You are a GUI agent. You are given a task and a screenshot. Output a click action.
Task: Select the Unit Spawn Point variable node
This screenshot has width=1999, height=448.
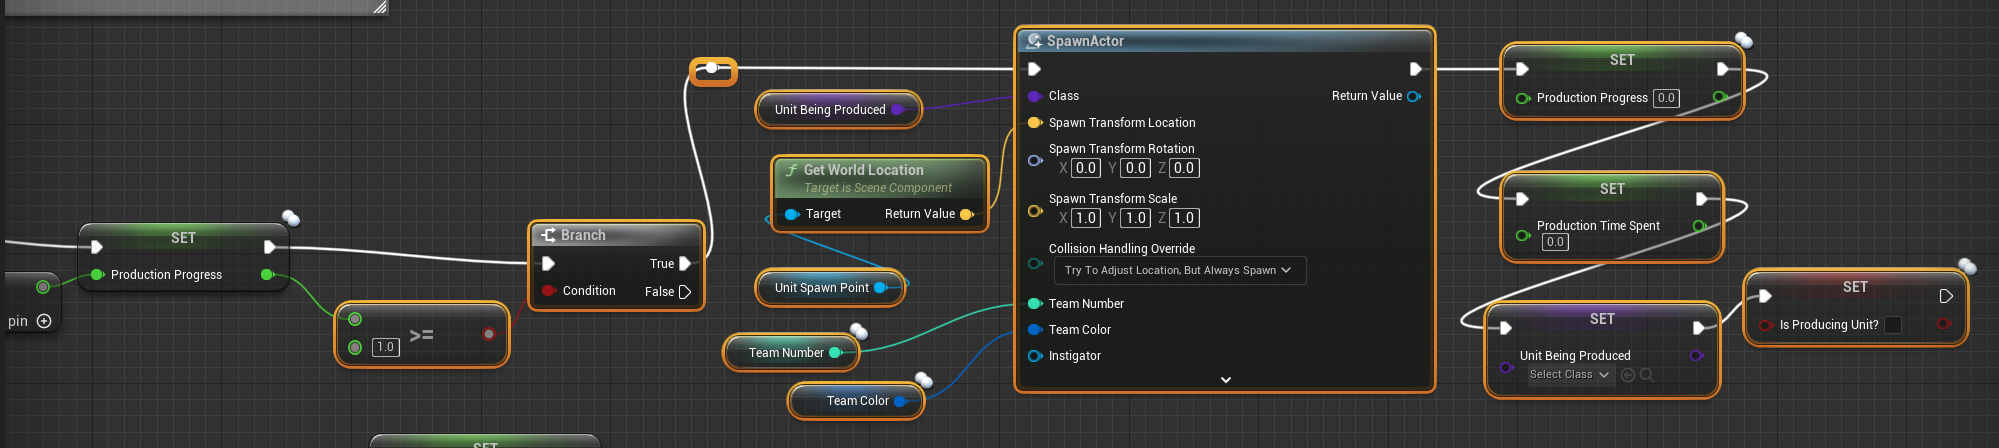click(x=821, y=288)
